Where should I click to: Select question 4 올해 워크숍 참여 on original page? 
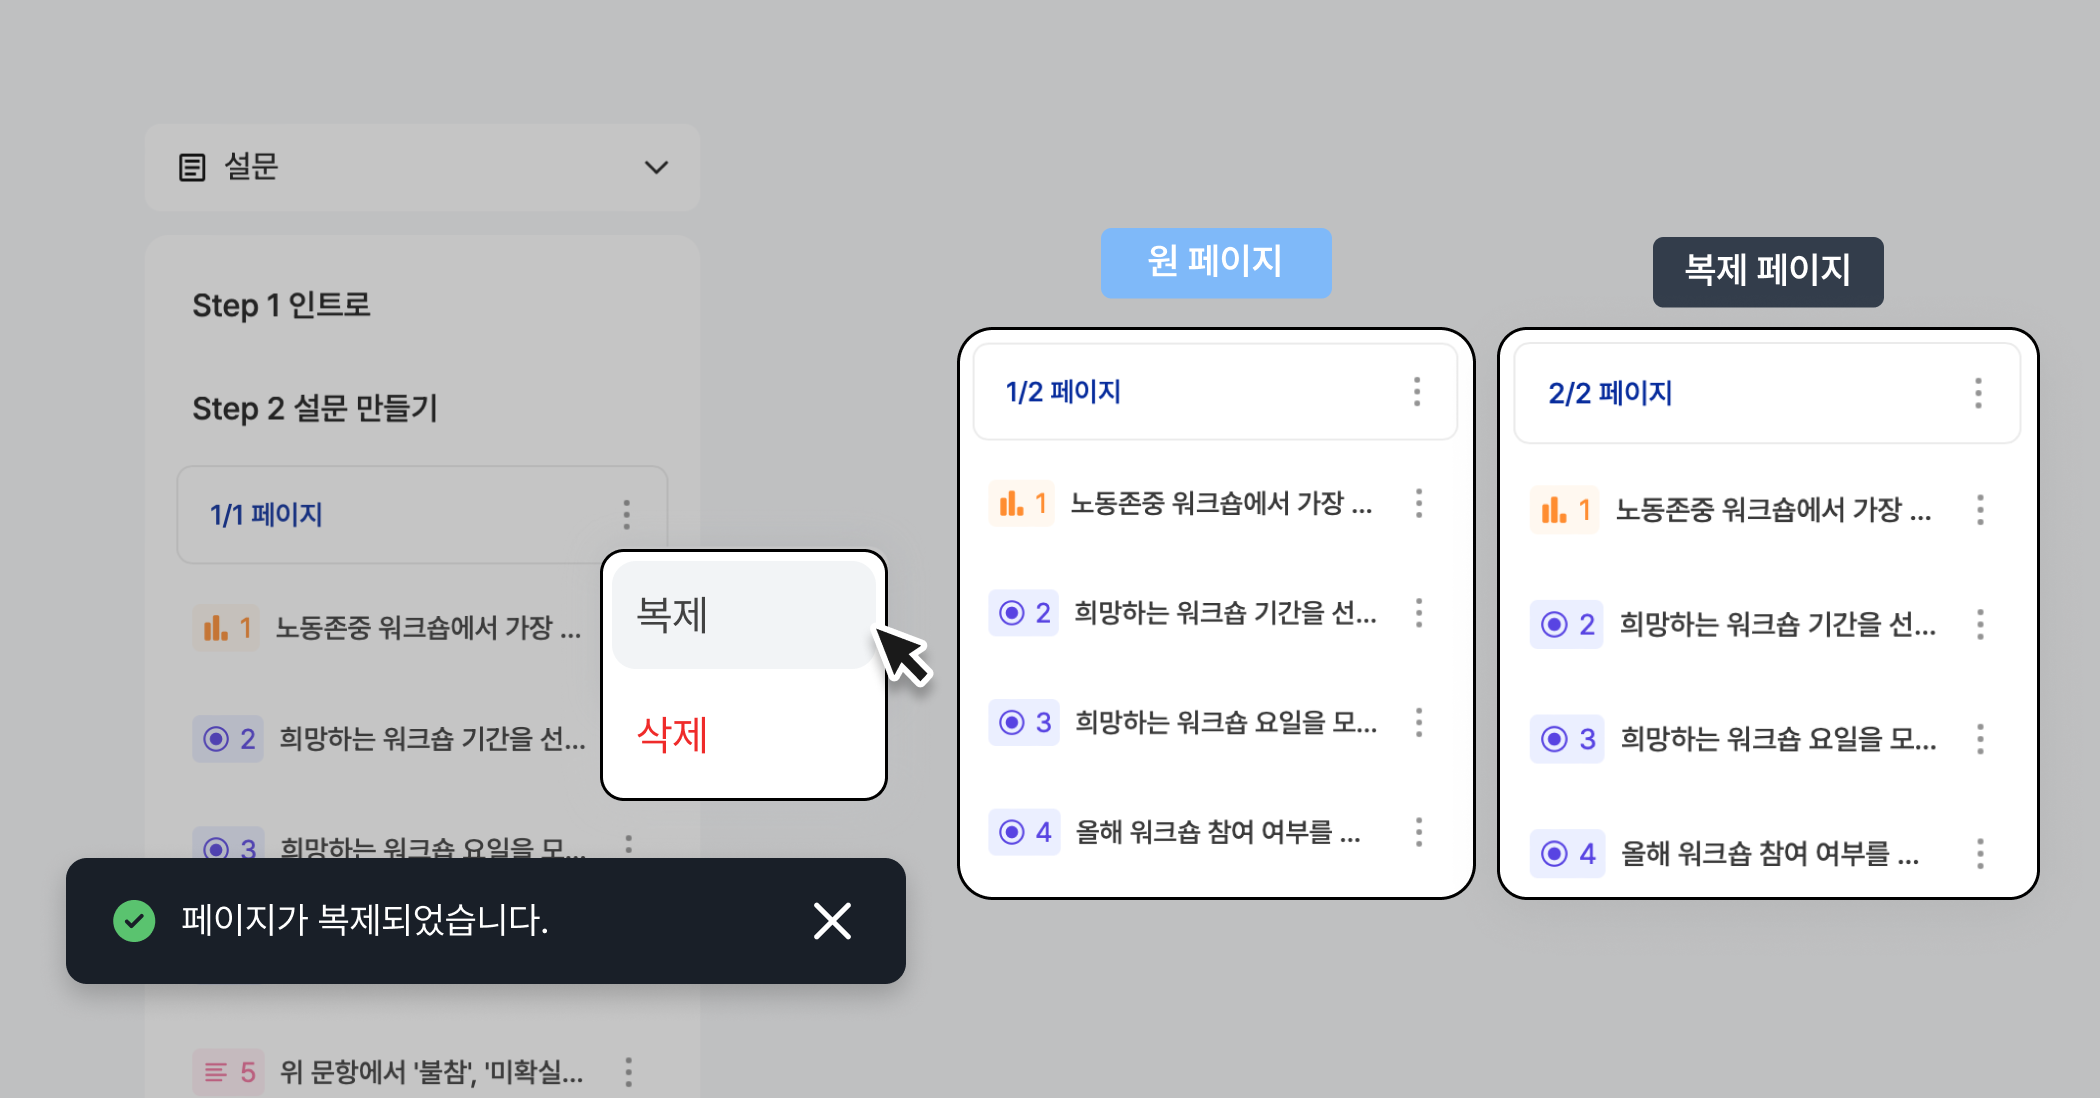tap(1216, 832)
